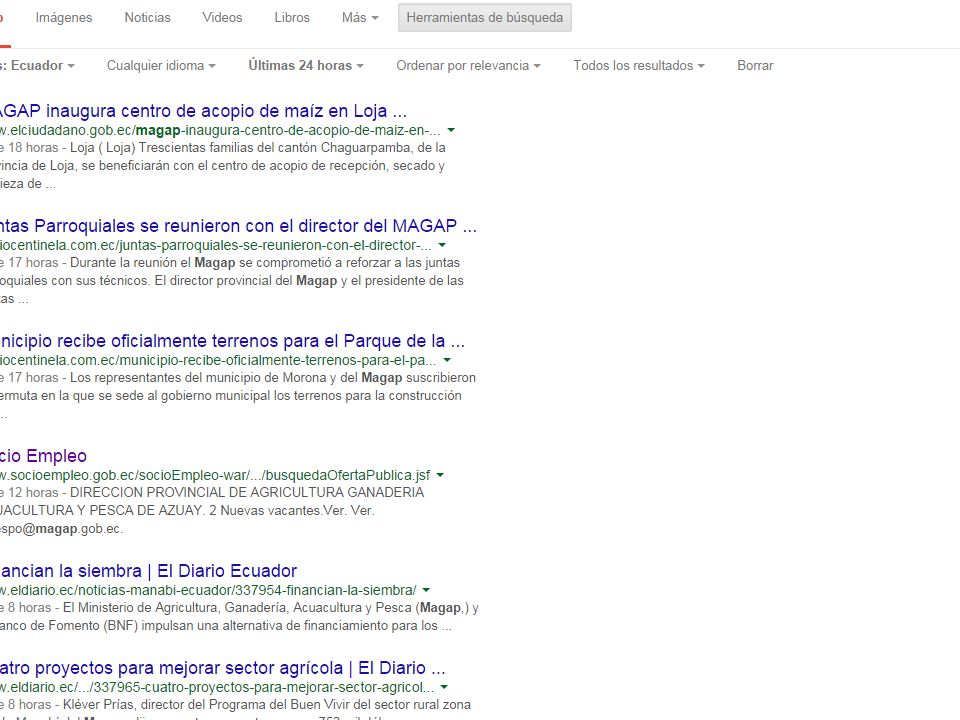
Task: Open the Empleo search result link
Action: [x=43, y=456]
